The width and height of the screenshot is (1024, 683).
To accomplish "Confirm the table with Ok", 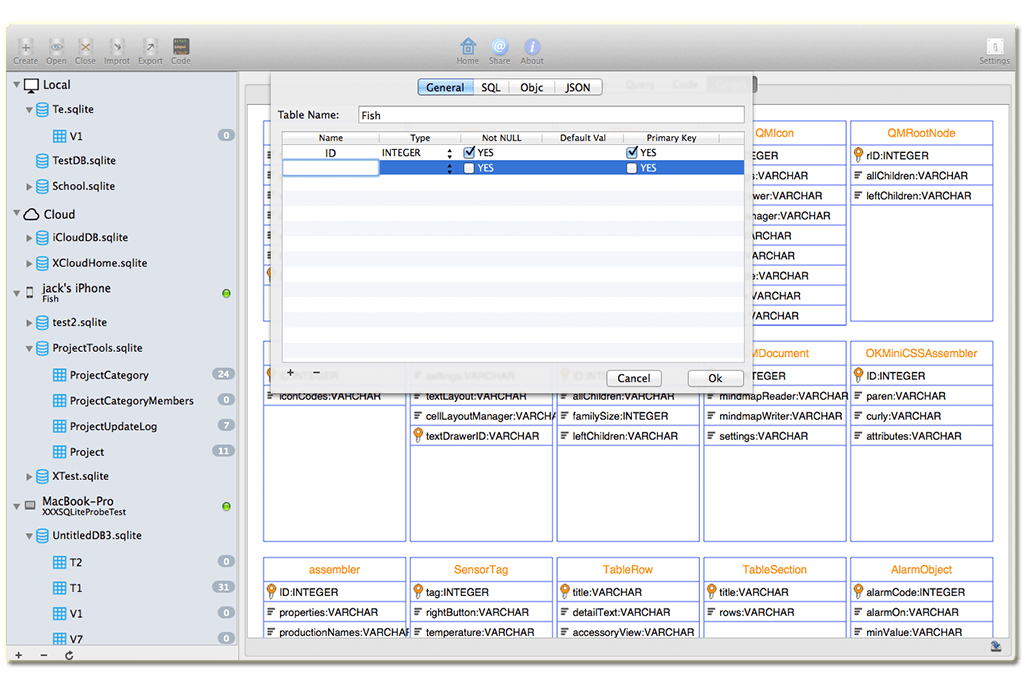I will click(x=715, y=378).
